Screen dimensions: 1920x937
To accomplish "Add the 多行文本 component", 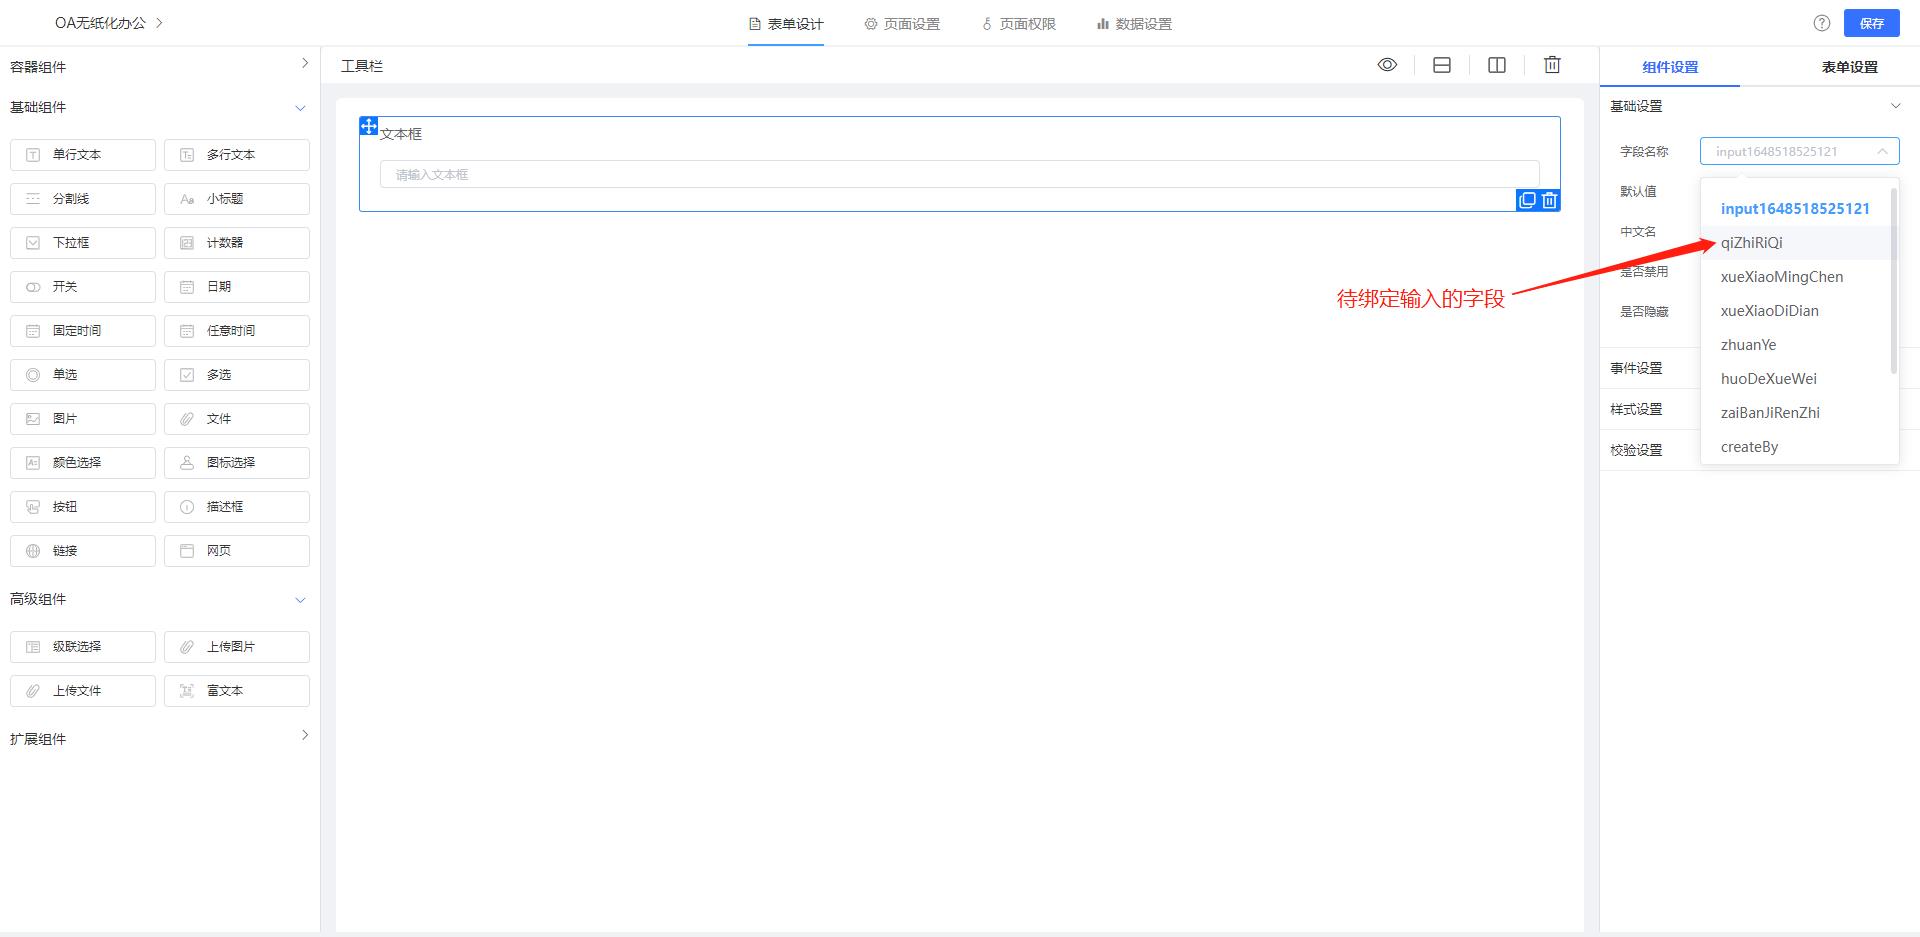I will click(x=237, y=155).
